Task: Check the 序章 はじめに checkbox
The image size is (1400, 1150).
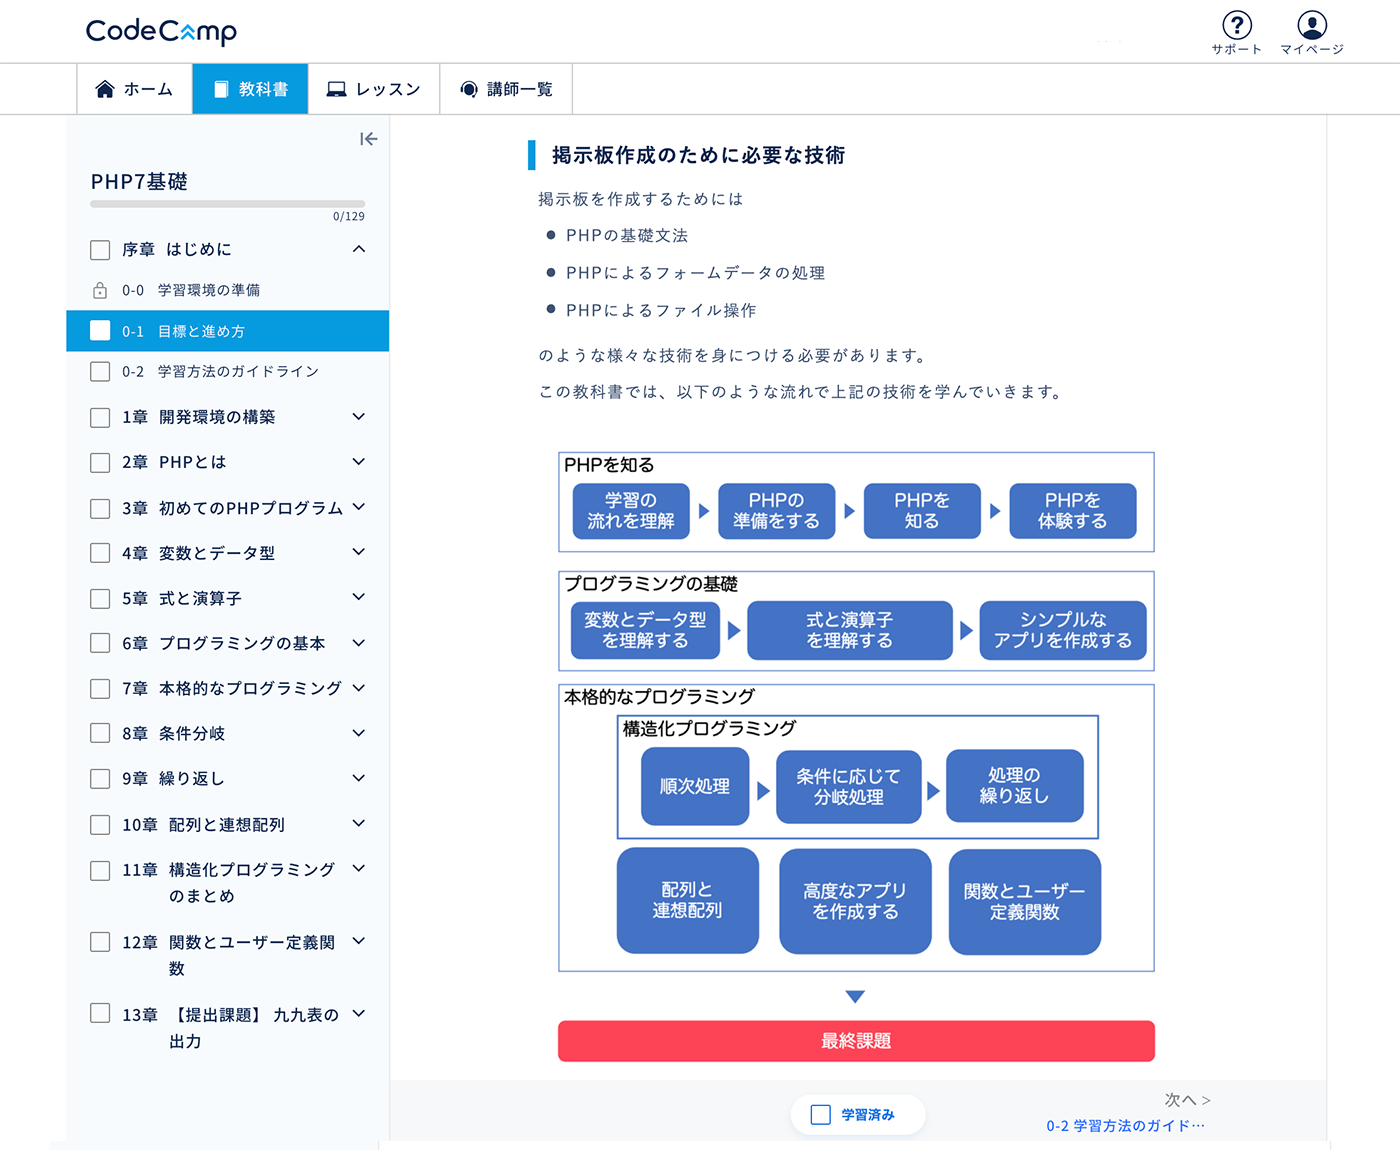Action: 100,250
